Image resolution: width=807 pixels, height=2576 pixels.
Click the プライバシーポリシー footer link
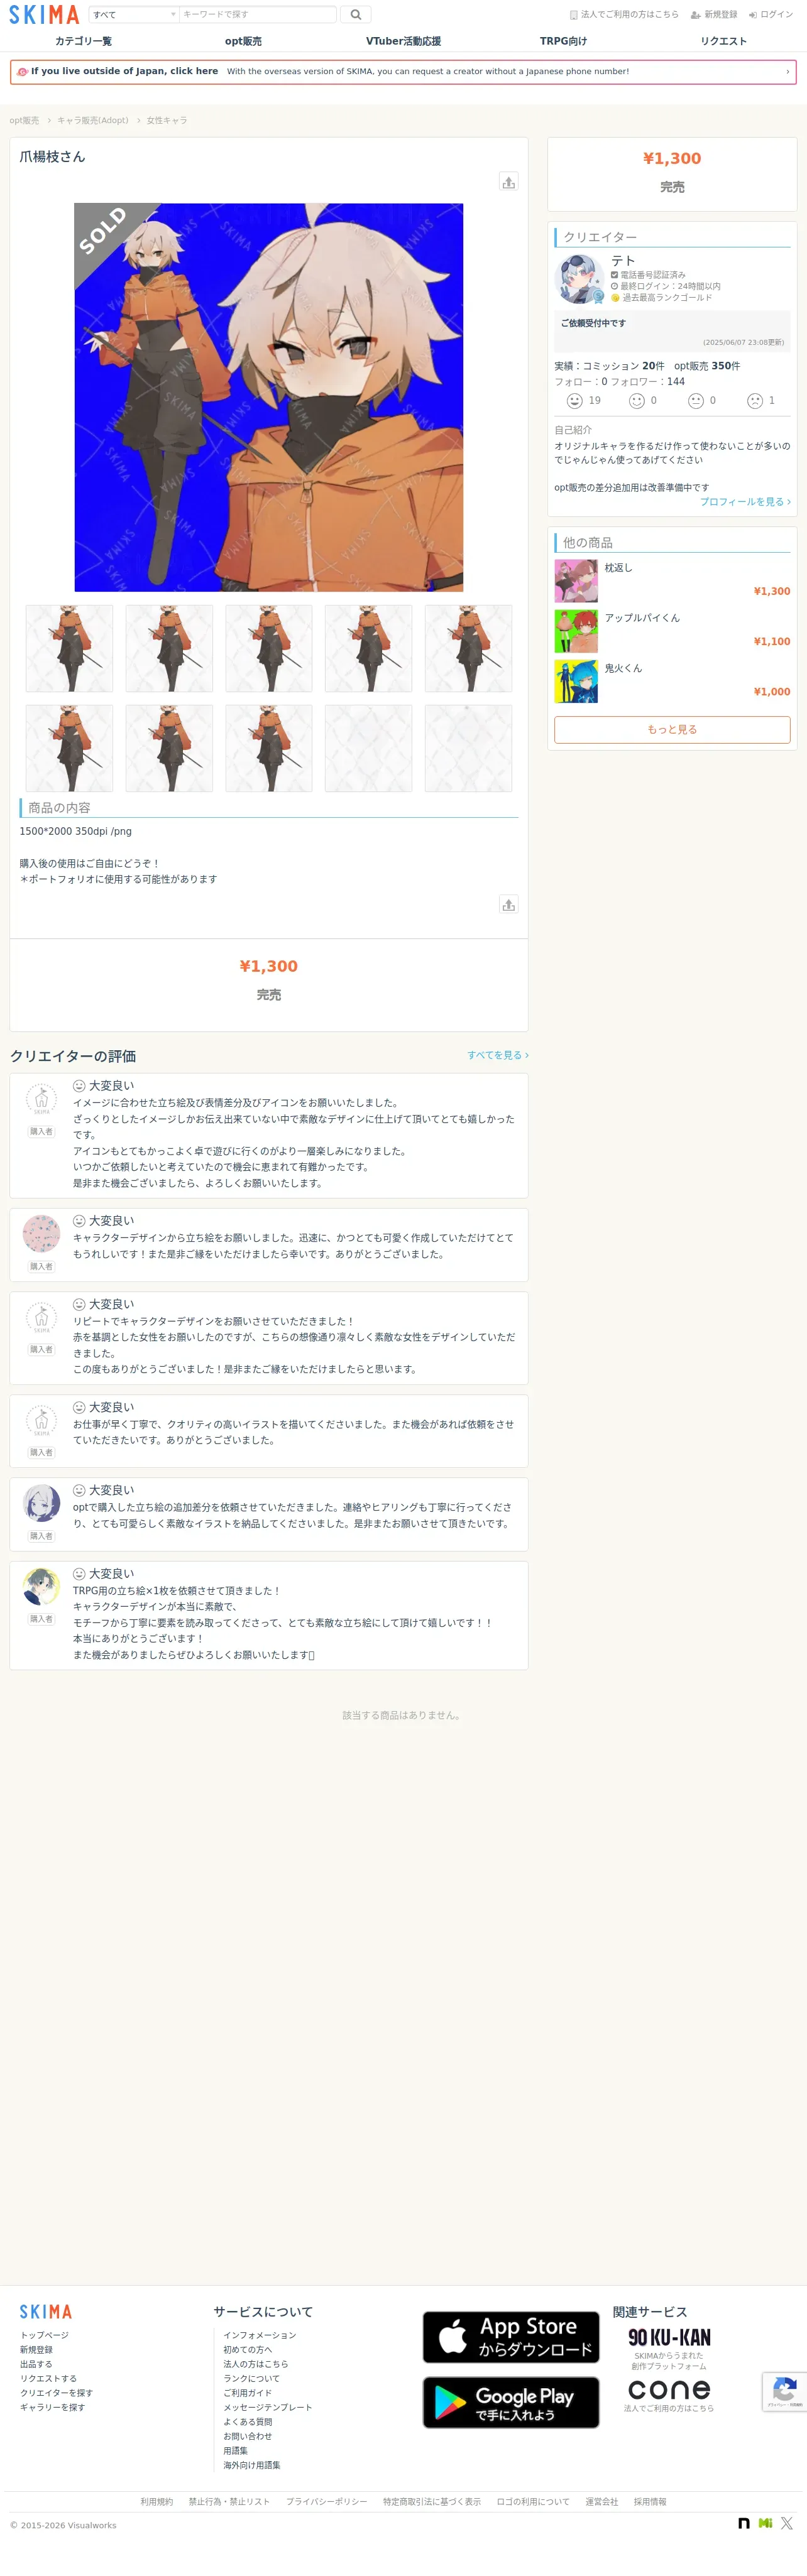click(x=327, y=2502)
